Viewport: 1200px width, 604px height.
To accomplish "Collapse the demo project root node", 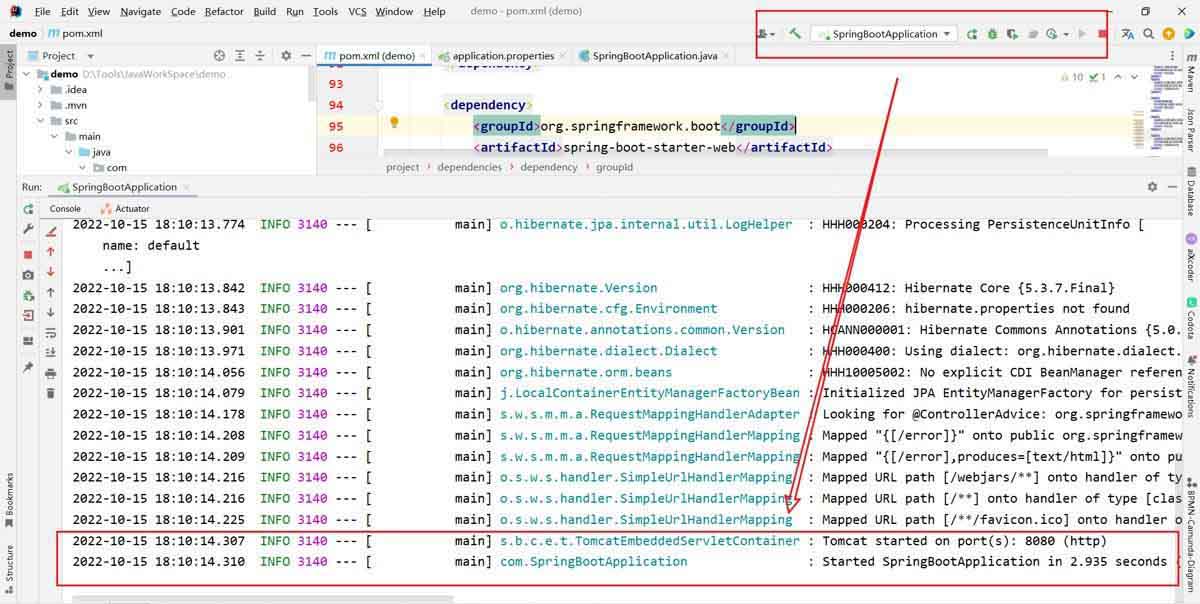I will pyautogui.click(x=27, y=74).
